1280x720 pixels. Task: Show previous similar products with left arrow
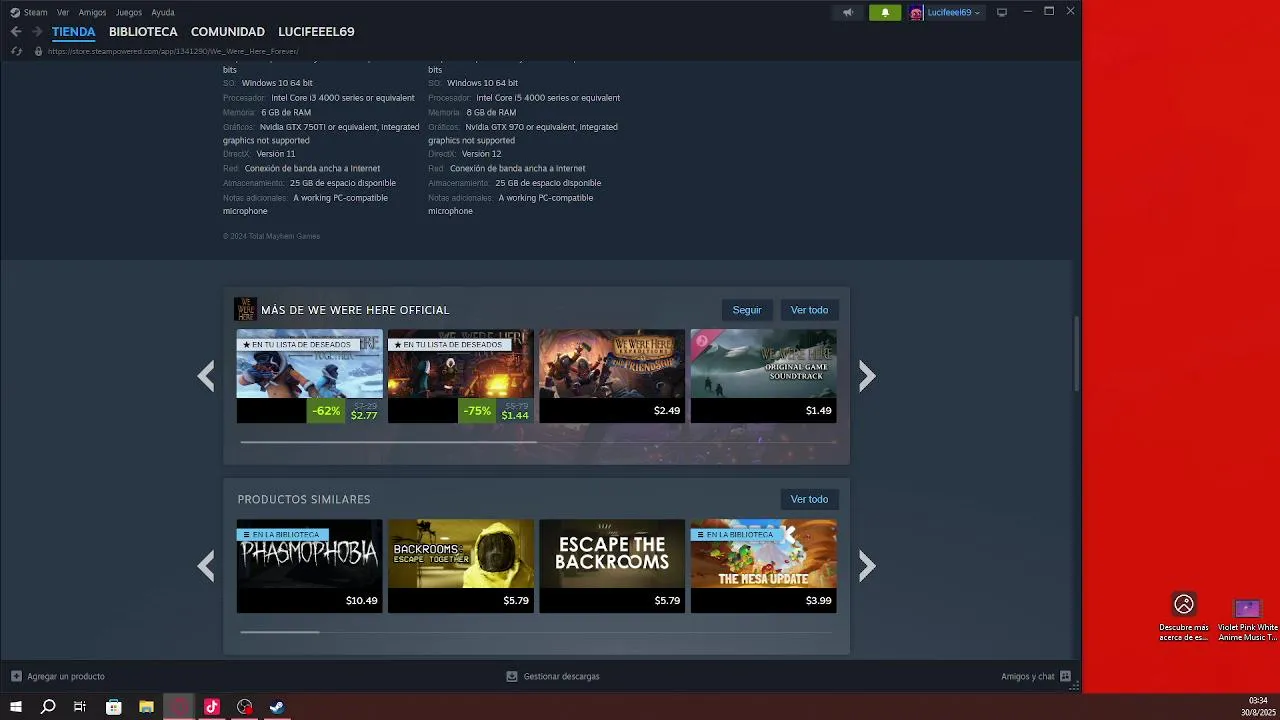click(x=206, y=566)
